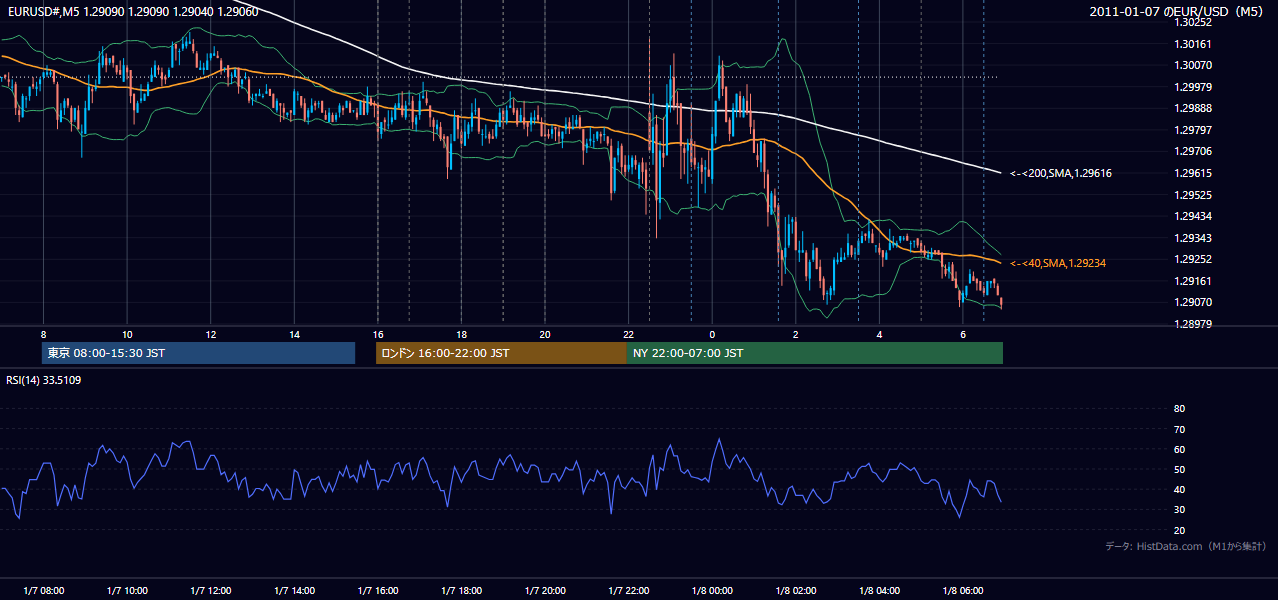The width and height of the screenshot is (1278, 600).
Task: Click the 1/7 20:00 time axis label
Action: coord(544,591)
